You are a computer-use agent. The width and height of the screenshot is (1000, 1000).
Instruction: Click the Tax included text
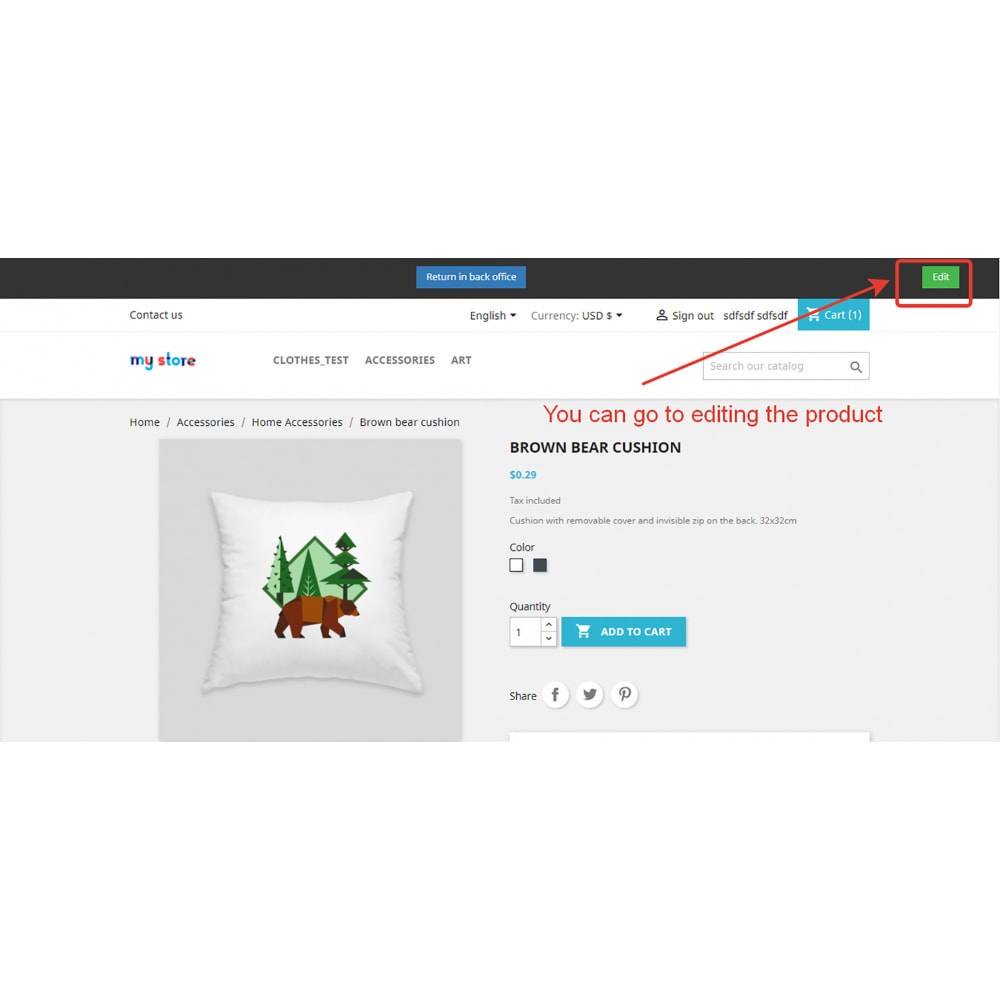point(534,501)
